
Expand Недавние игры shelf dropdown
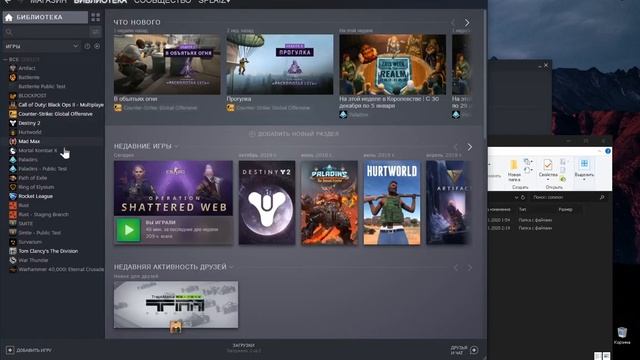[176, 146]
